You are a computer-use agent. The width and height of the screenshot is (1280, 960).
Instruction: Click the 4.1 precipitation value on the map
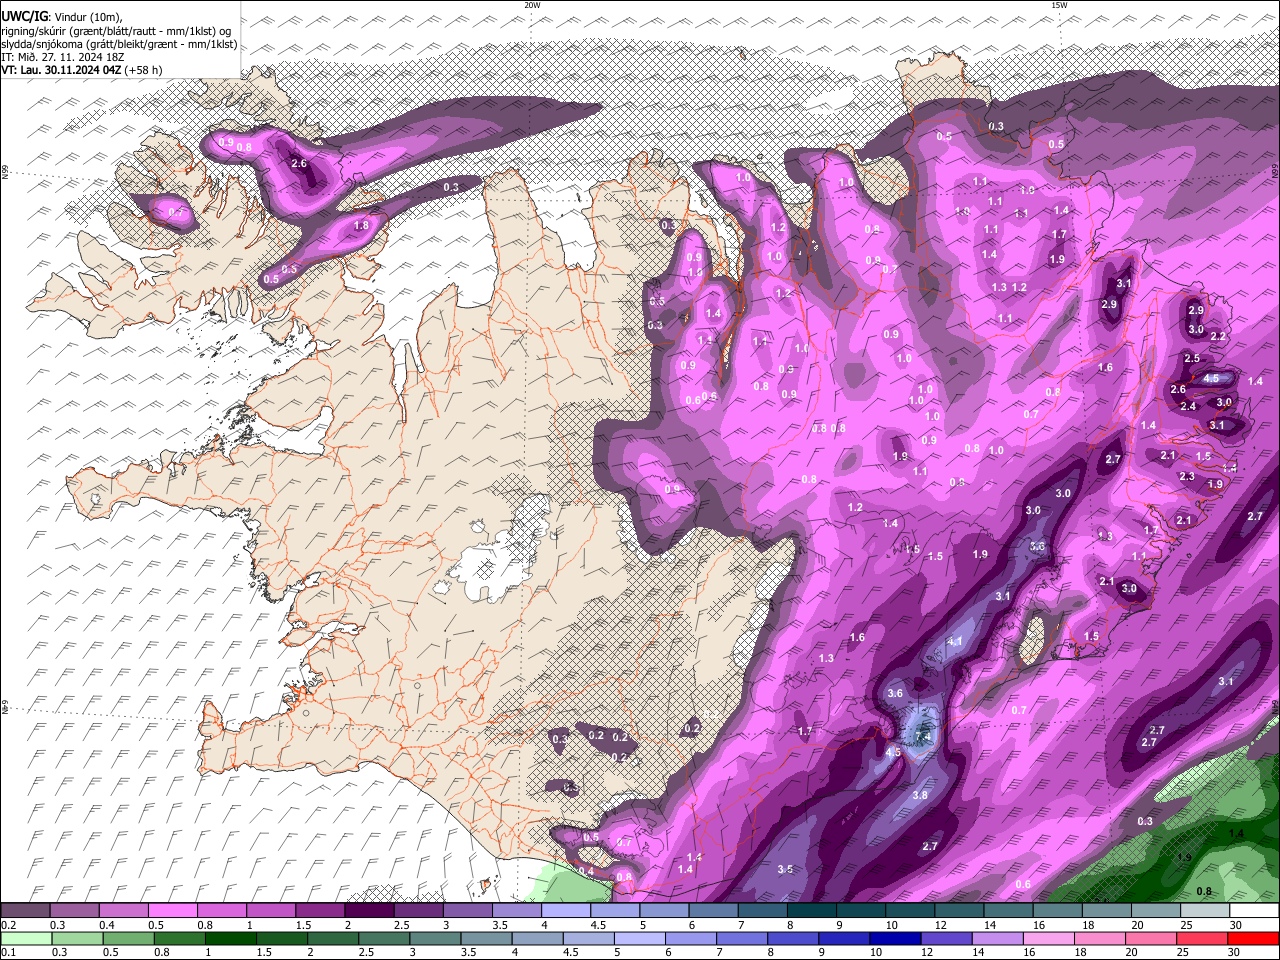[x=954, y=642]
